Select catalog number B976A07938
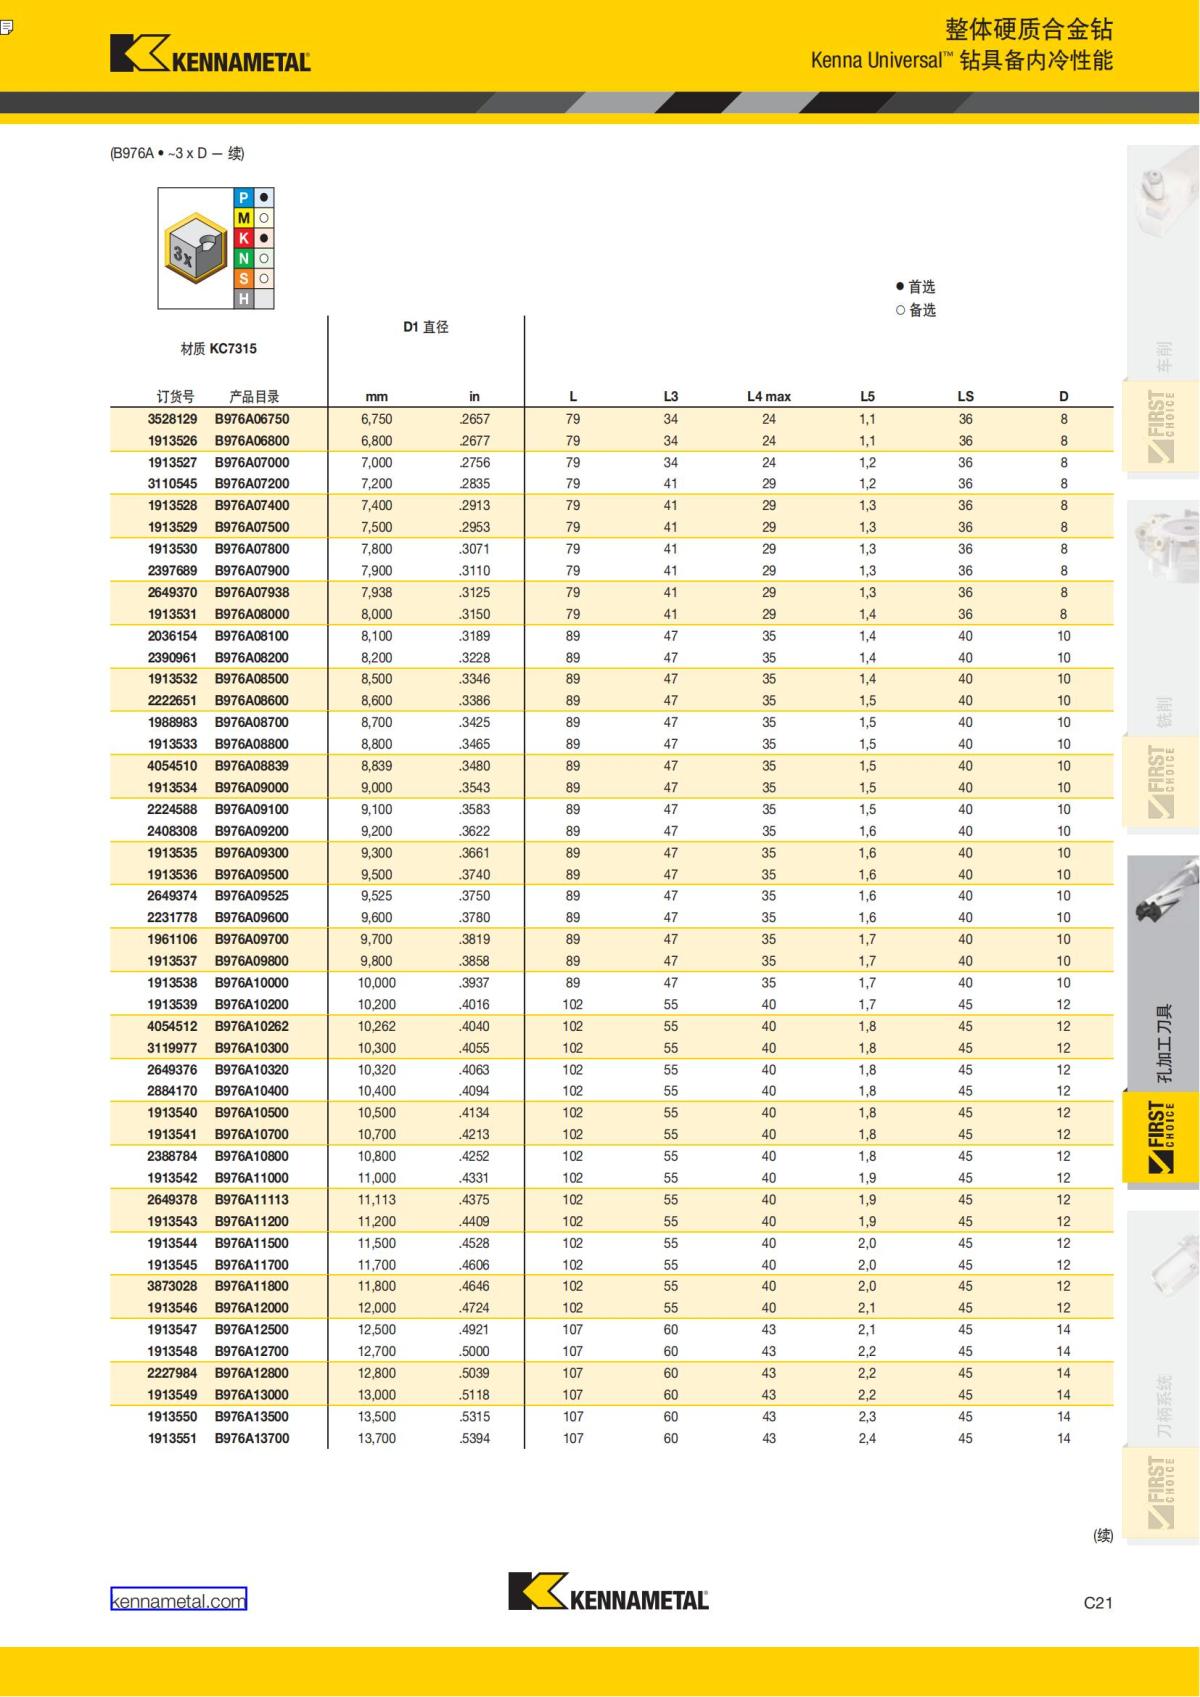This screenshot has width=1200, height=1697. pos(252,592)
